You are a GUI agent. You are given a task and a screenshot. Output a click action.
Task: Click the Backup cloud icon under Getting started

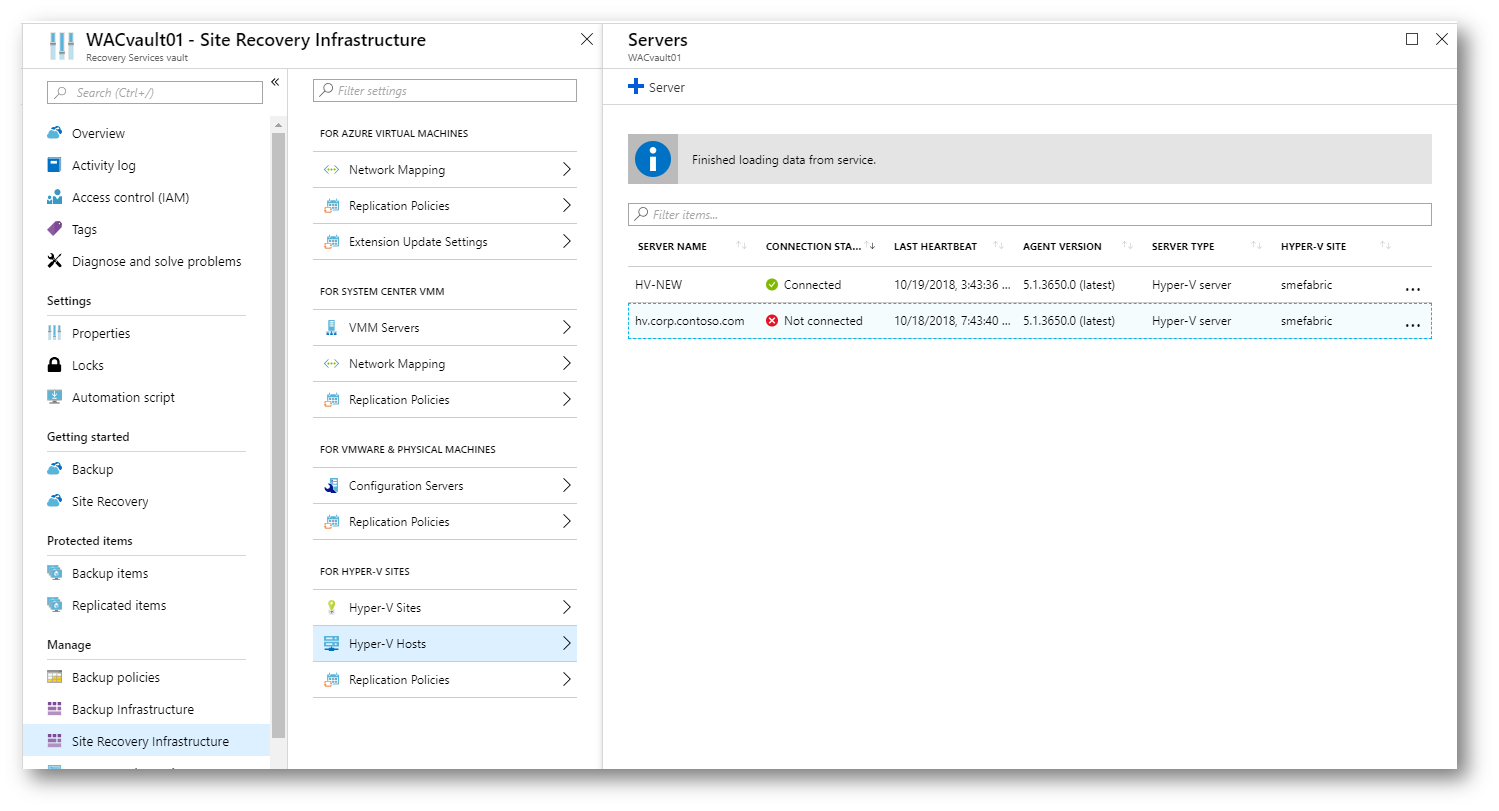[x=55, y=469]
